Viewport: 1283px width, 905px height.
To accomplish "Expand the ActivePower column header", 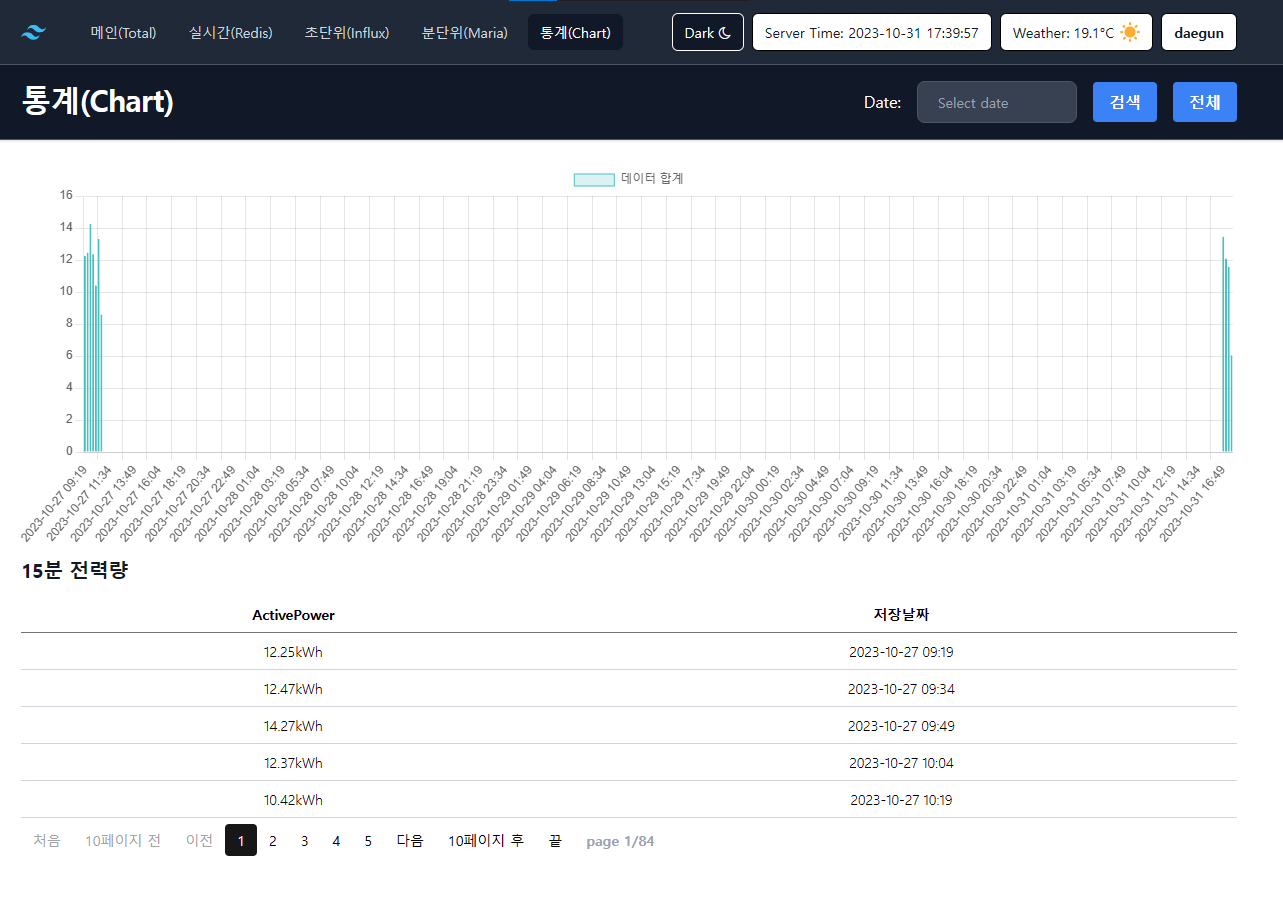I will [292, 615].
